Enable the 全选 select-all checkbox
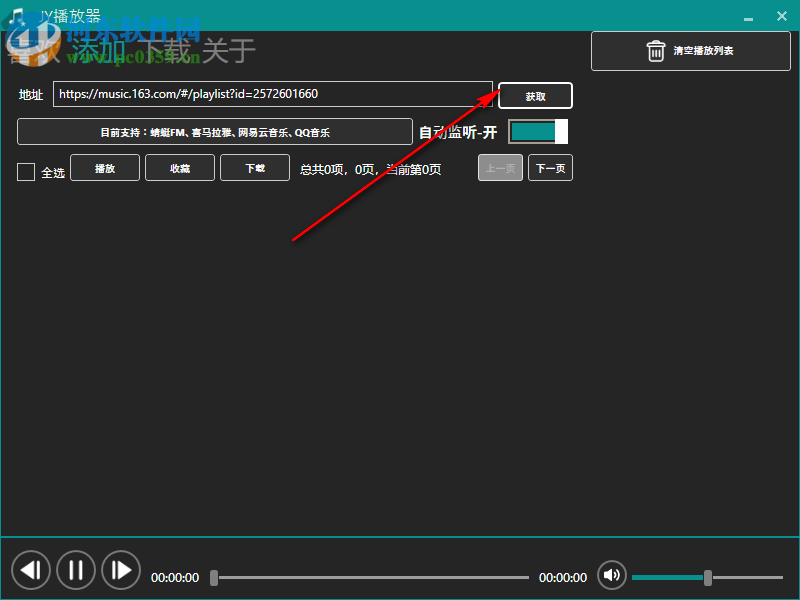The width and height of the screenshot is (800, 600). coord(25,171)
